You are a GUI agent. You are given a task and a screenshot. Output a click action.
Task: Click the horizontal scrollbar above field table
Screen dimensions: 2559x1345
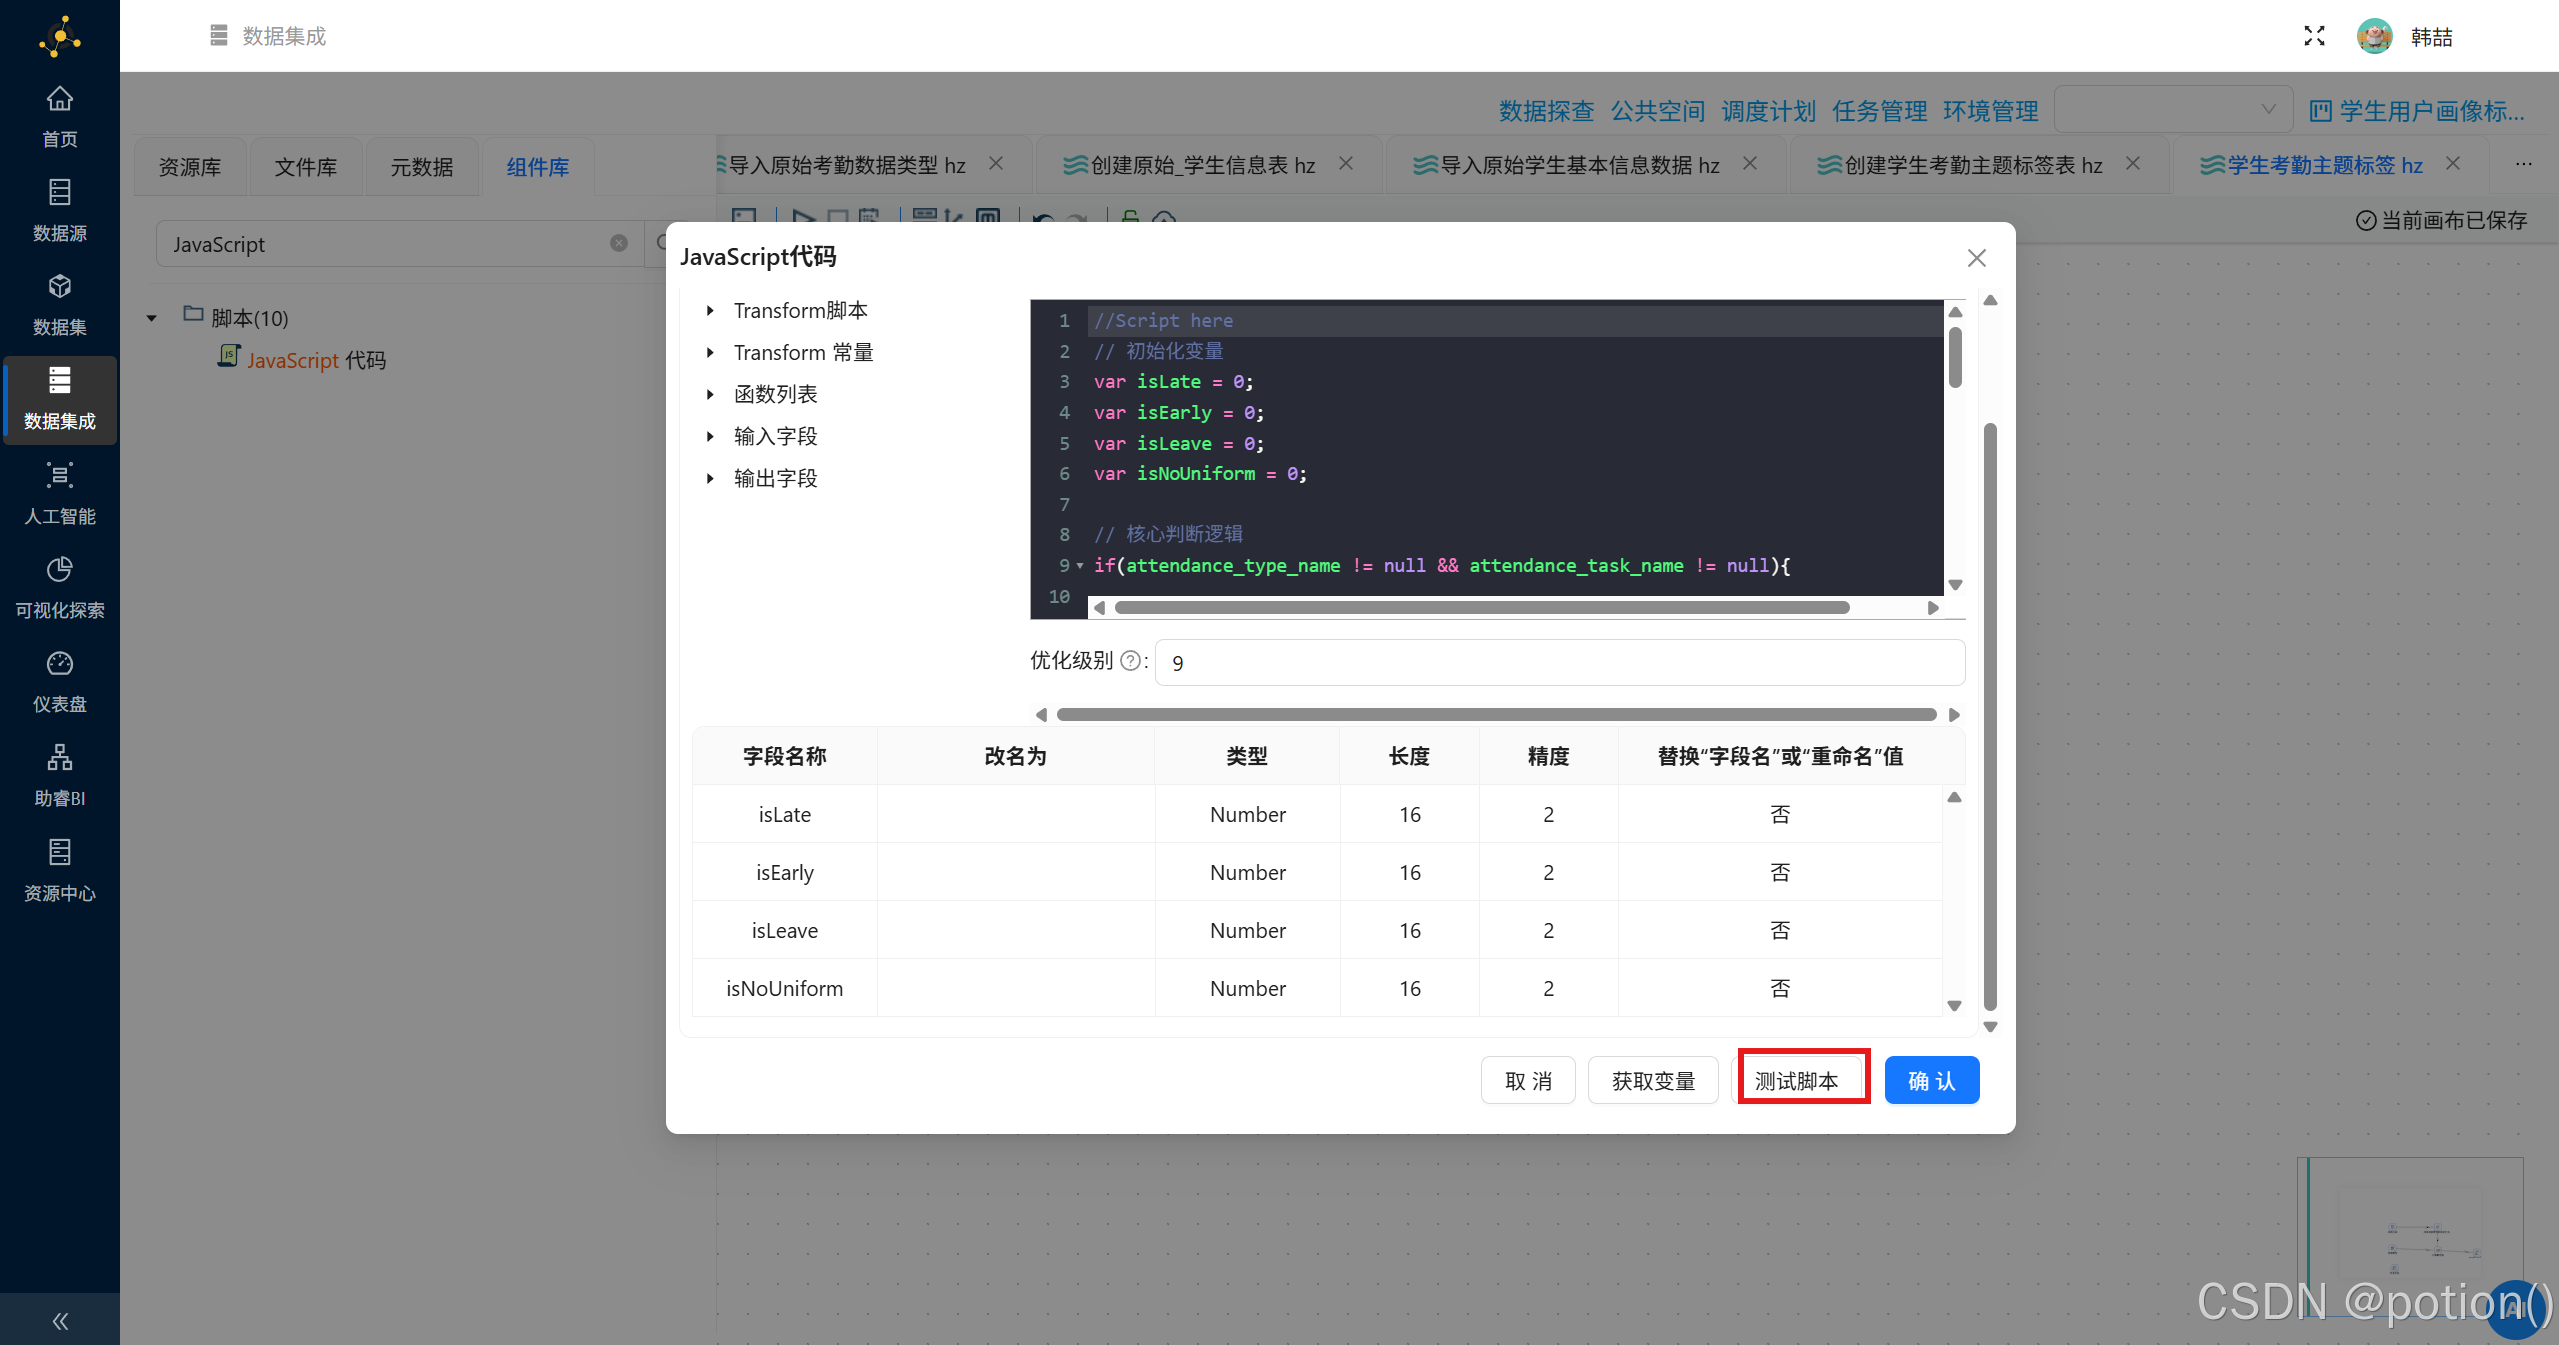1496,714
